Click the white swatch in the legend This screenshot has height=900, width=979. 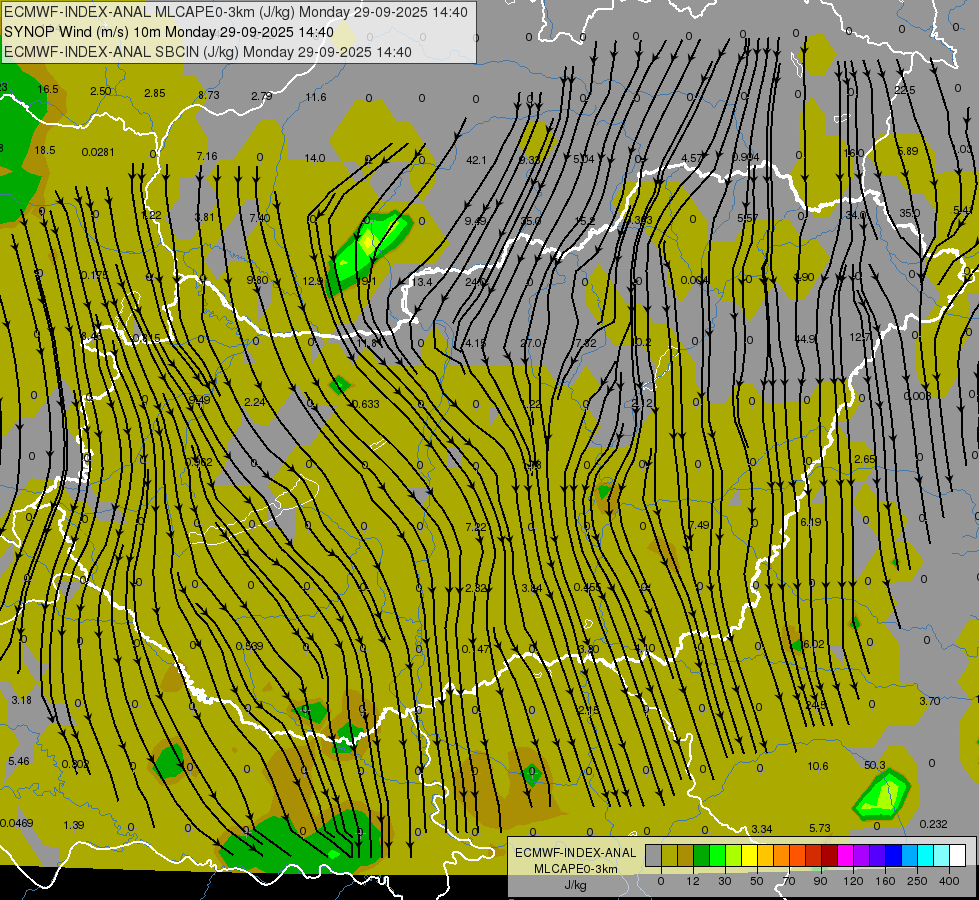pos(957,855)
